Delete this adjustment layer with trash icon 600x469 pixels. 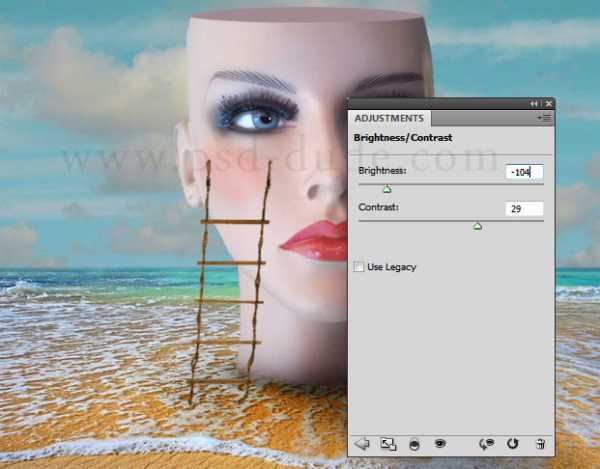pyautogui.click(x=540, y=443)
